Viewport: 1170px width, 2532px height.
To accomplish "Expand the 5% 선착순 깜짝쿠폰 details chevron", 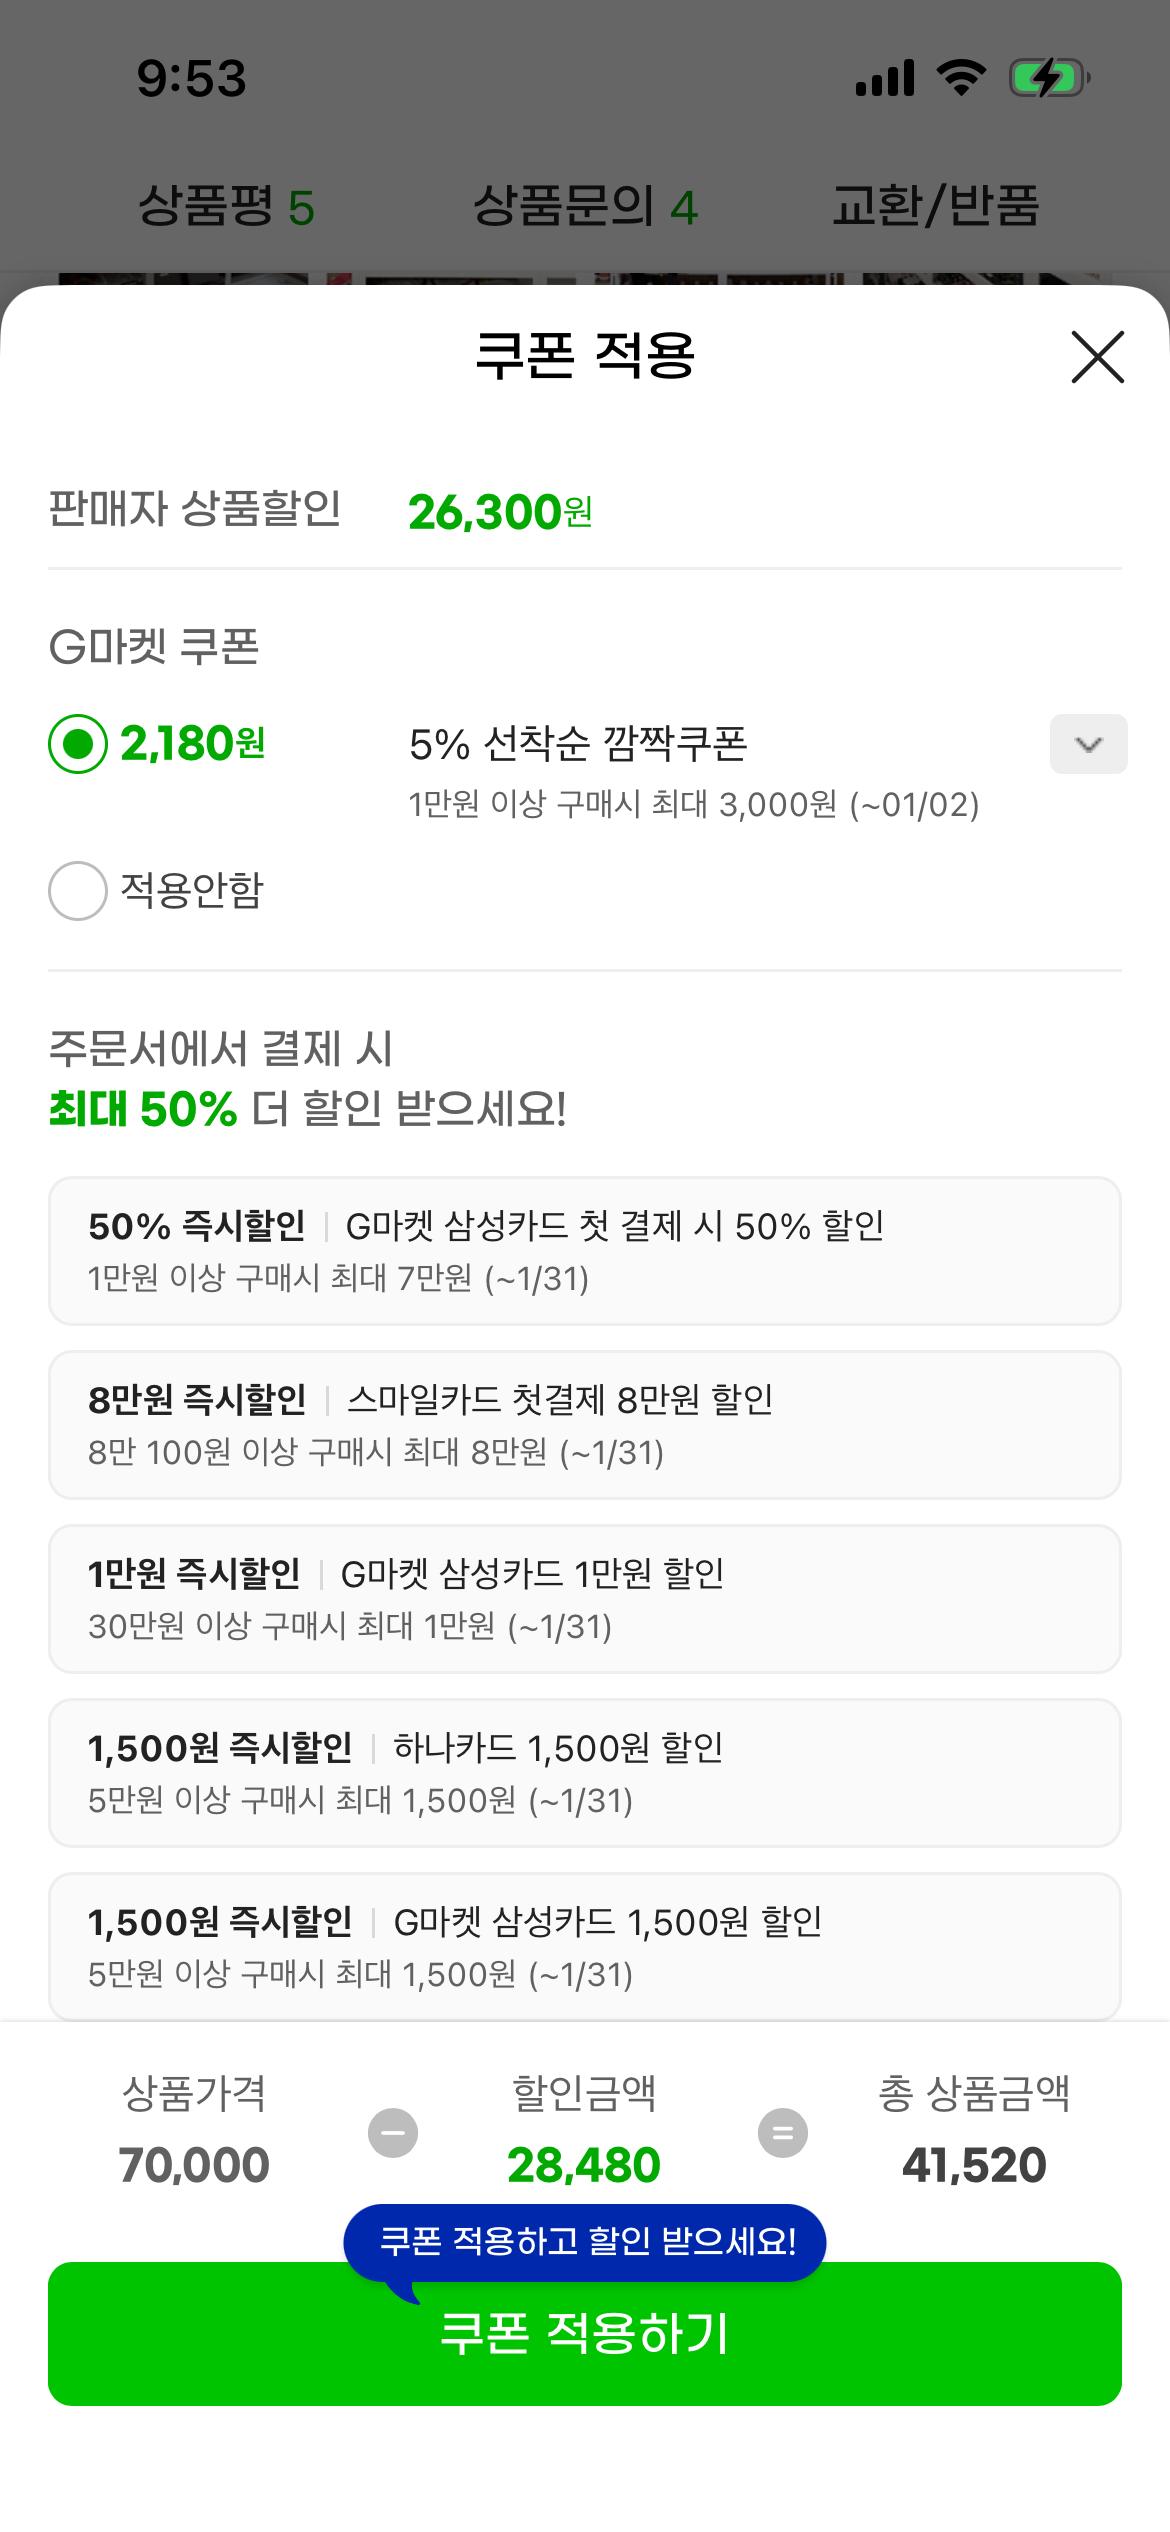I will point(1088,744).
